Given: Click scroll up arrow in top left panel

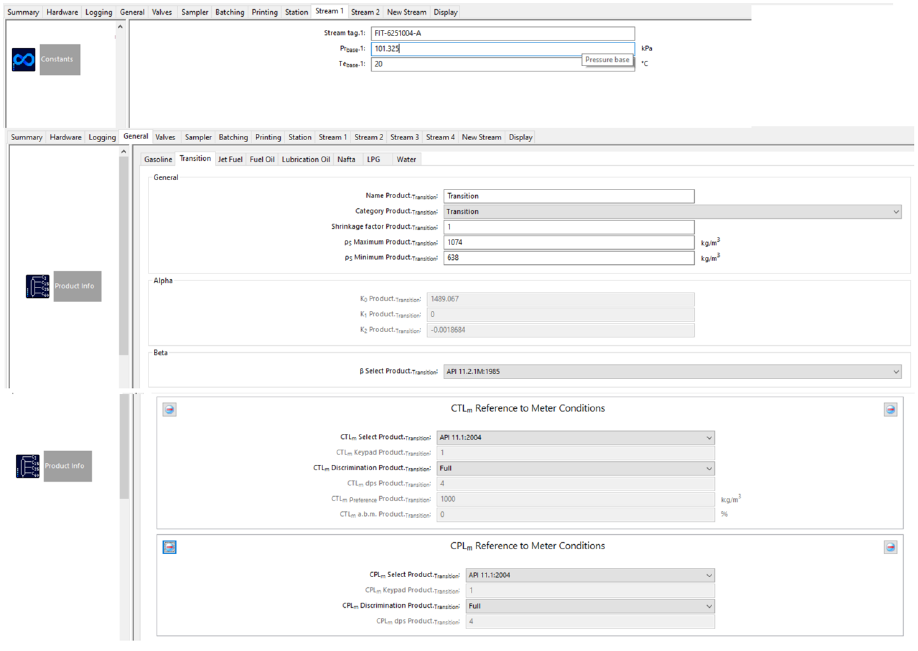Looking at the screenshot, I should tap(120, 27).
